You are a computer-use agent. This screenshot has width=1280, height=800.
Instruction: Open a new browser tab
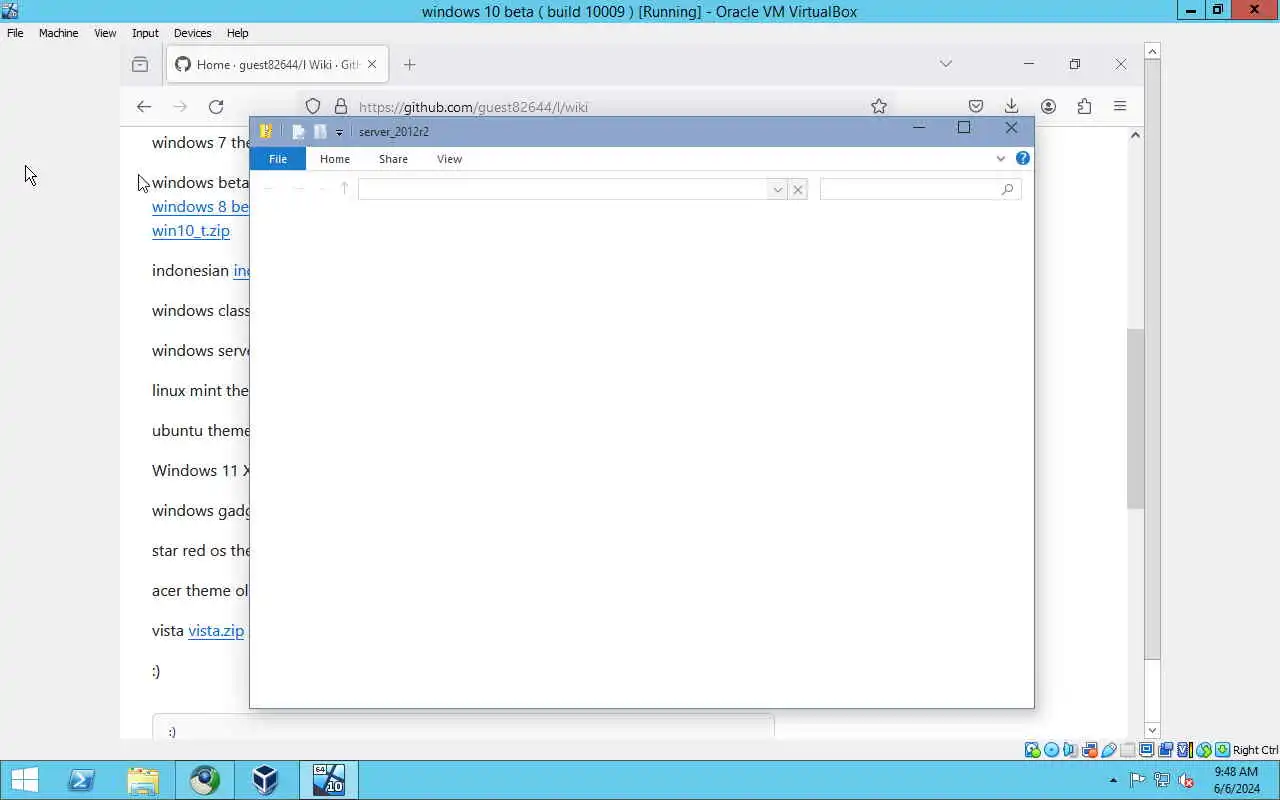coord(409,64)
